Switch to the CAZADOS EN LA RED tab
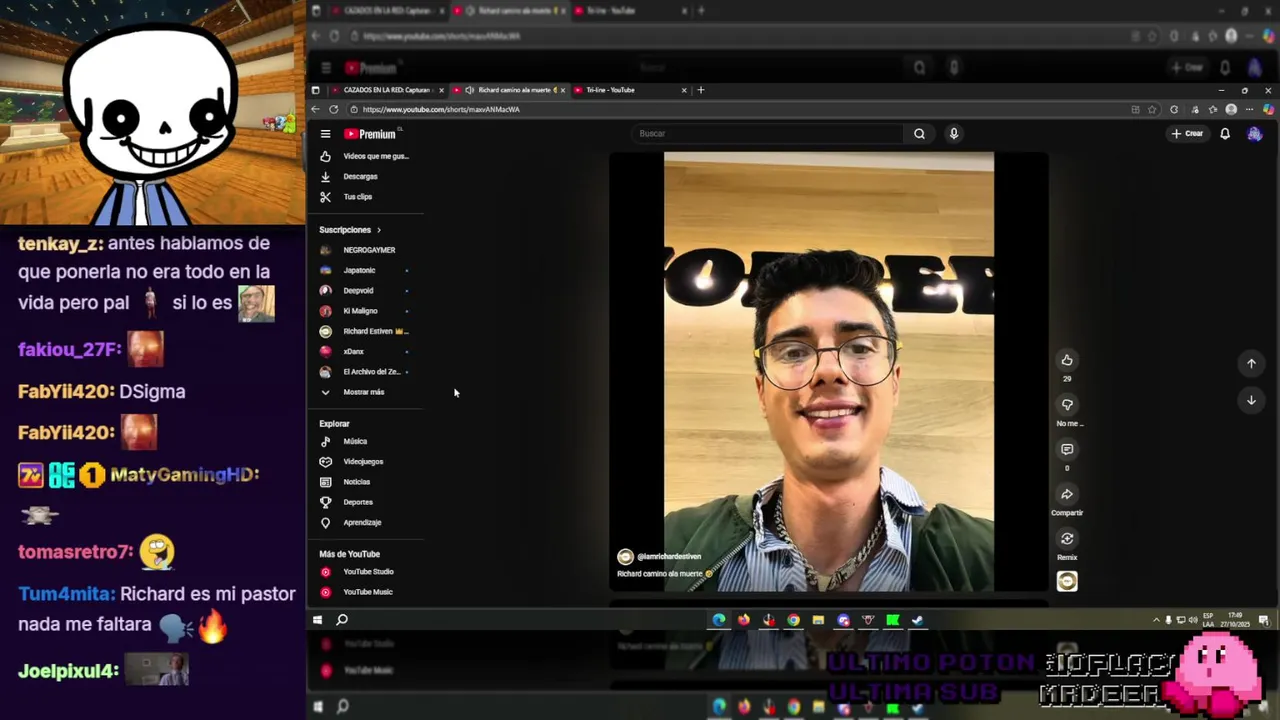1280x720 pixels. point(386,90)
